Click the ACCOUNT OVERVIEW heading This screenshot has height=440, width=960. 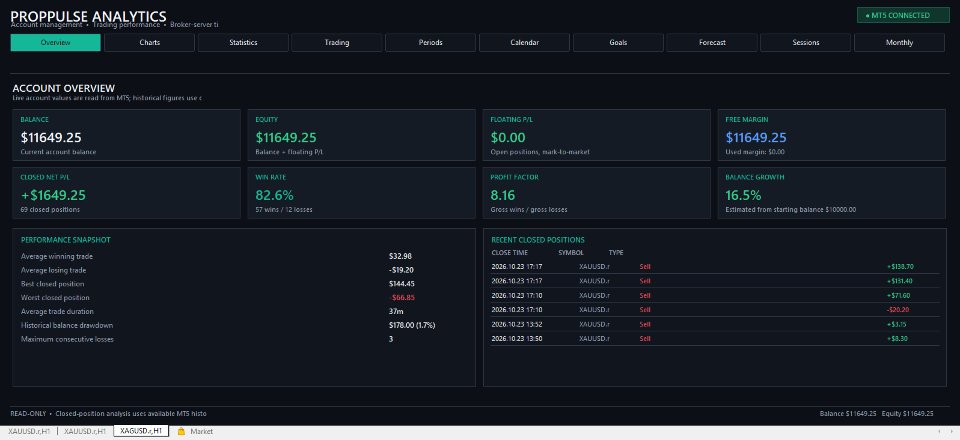point(64,89)
